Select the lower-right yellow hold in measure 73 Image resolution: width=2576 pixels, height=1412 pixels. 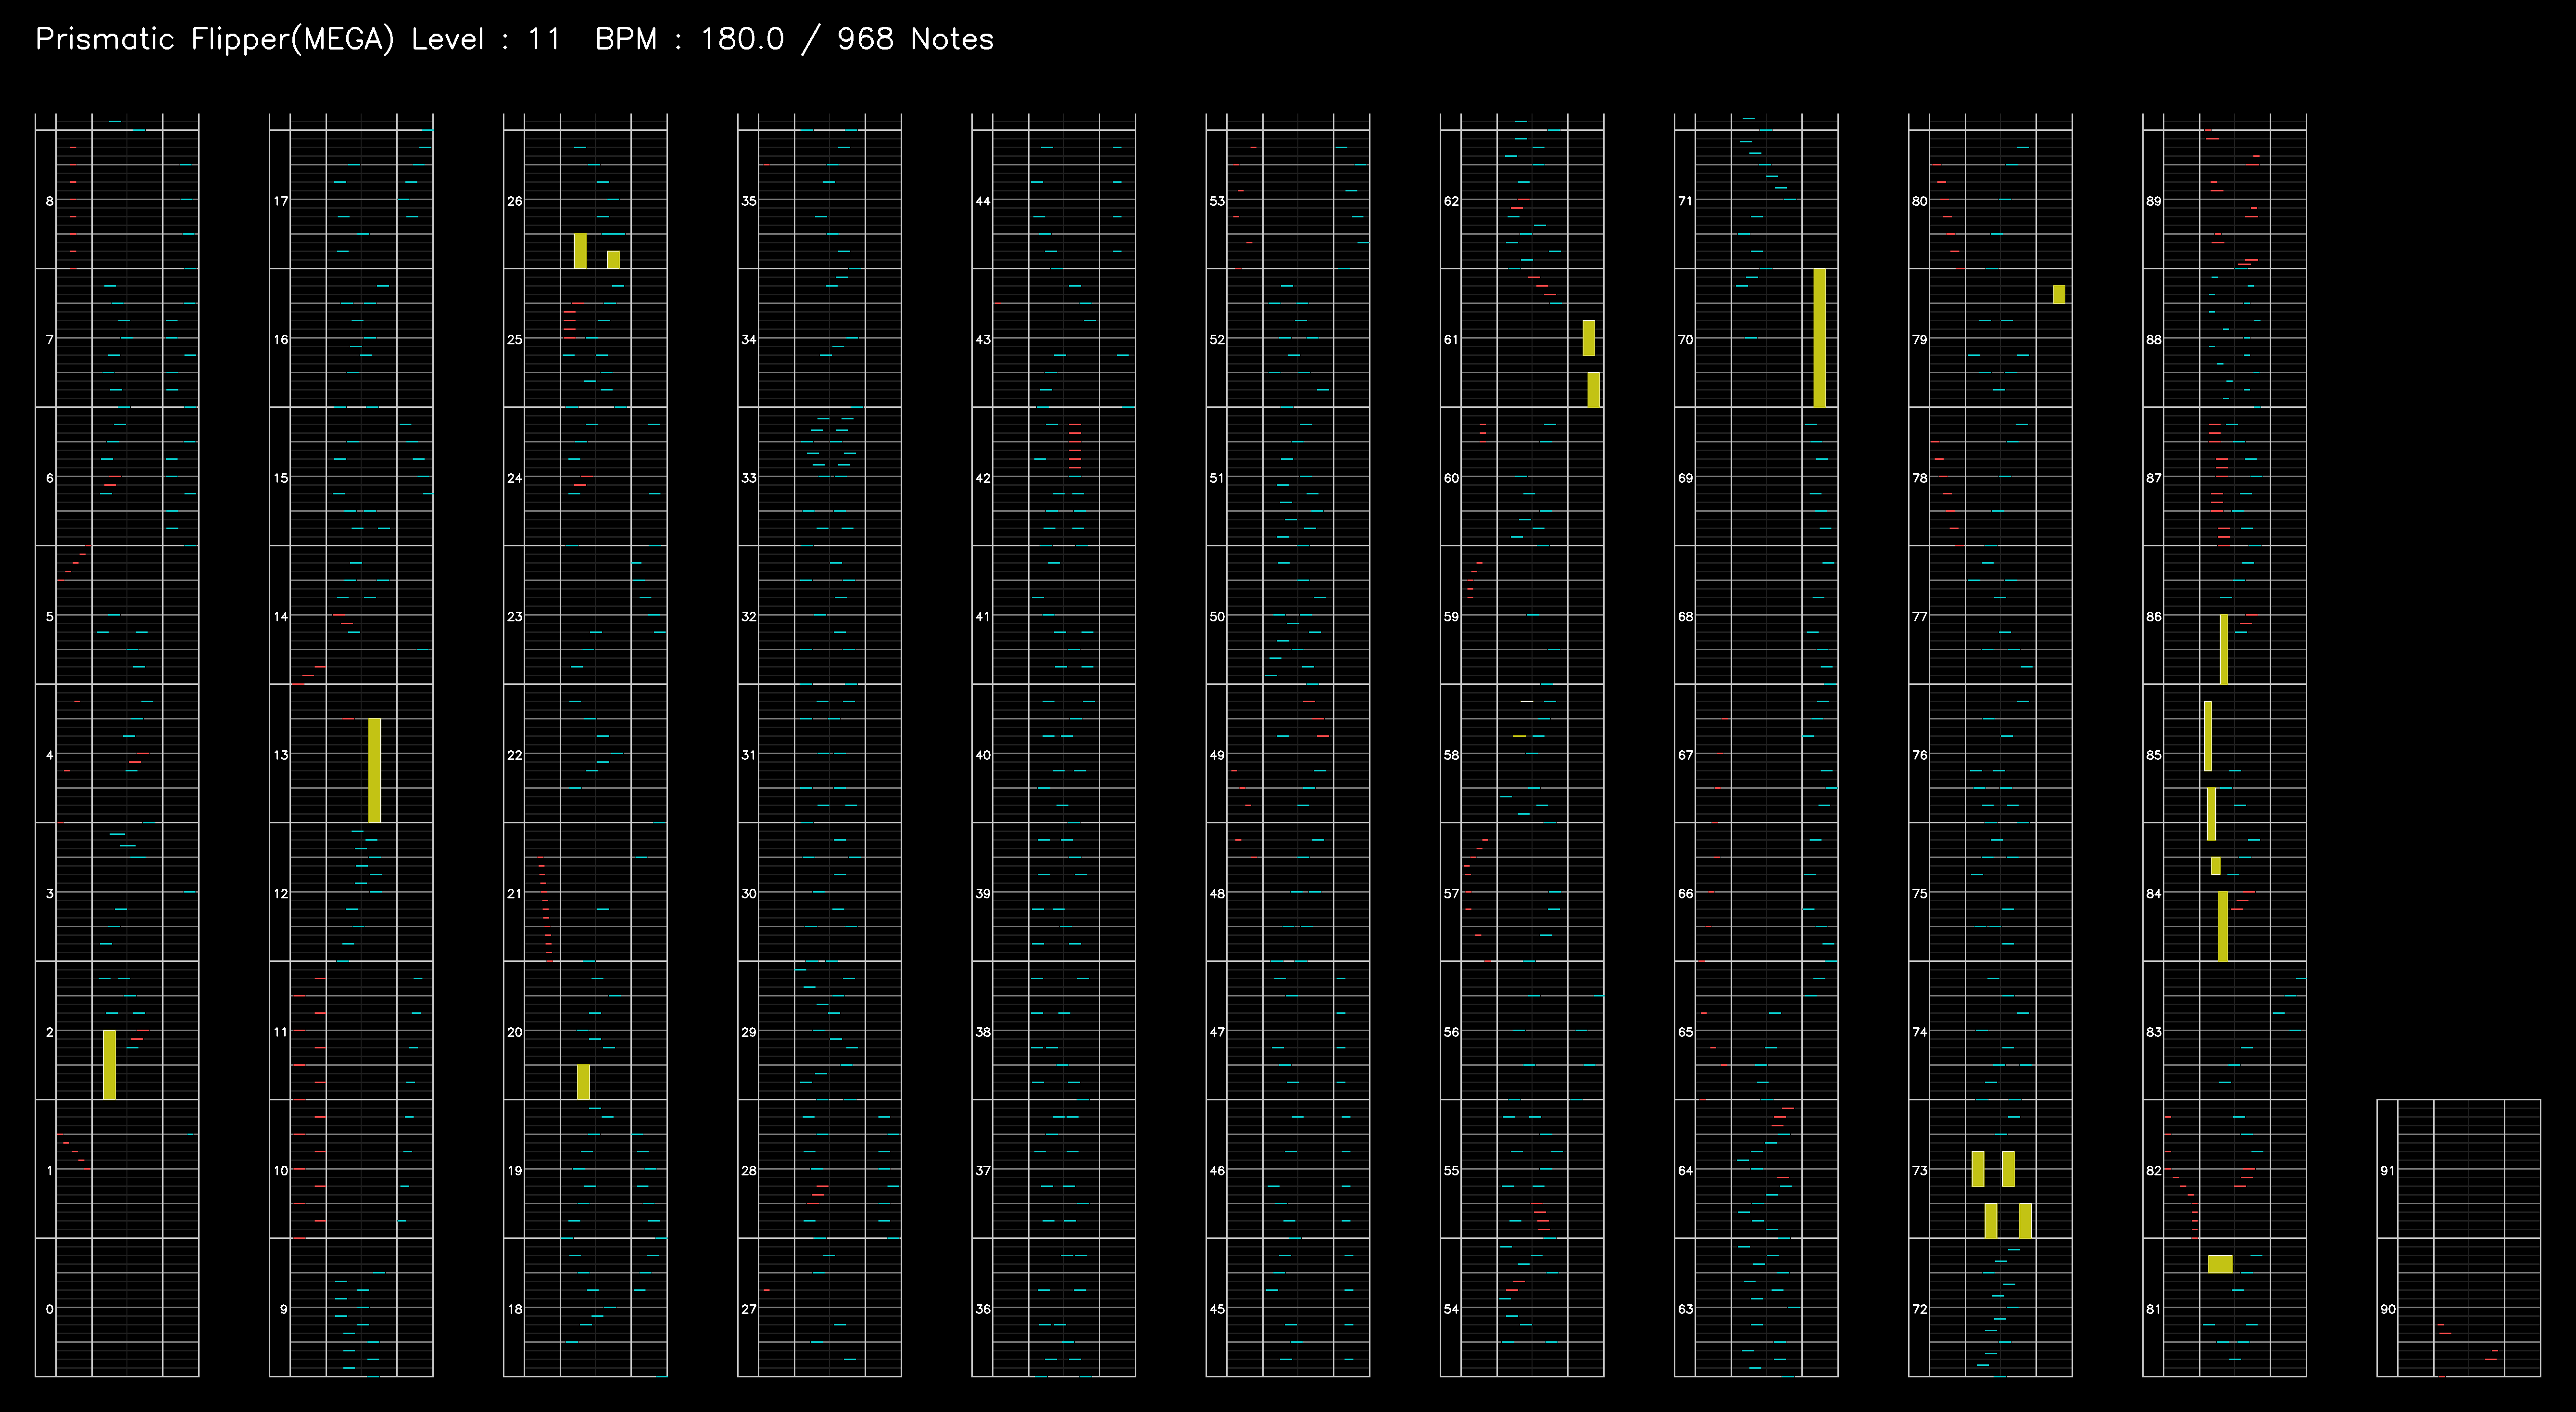click(x=2025, y=1220)
